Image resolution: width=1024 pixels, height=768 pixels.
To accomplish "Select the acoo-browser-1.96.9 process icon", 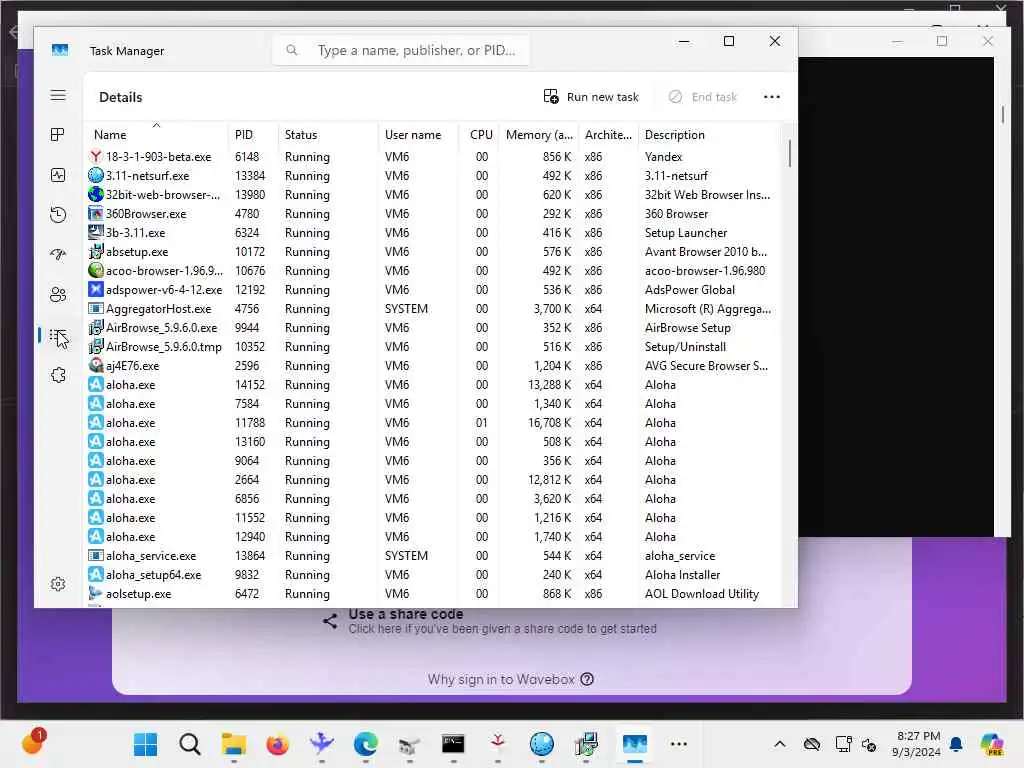I will point(95,270).
